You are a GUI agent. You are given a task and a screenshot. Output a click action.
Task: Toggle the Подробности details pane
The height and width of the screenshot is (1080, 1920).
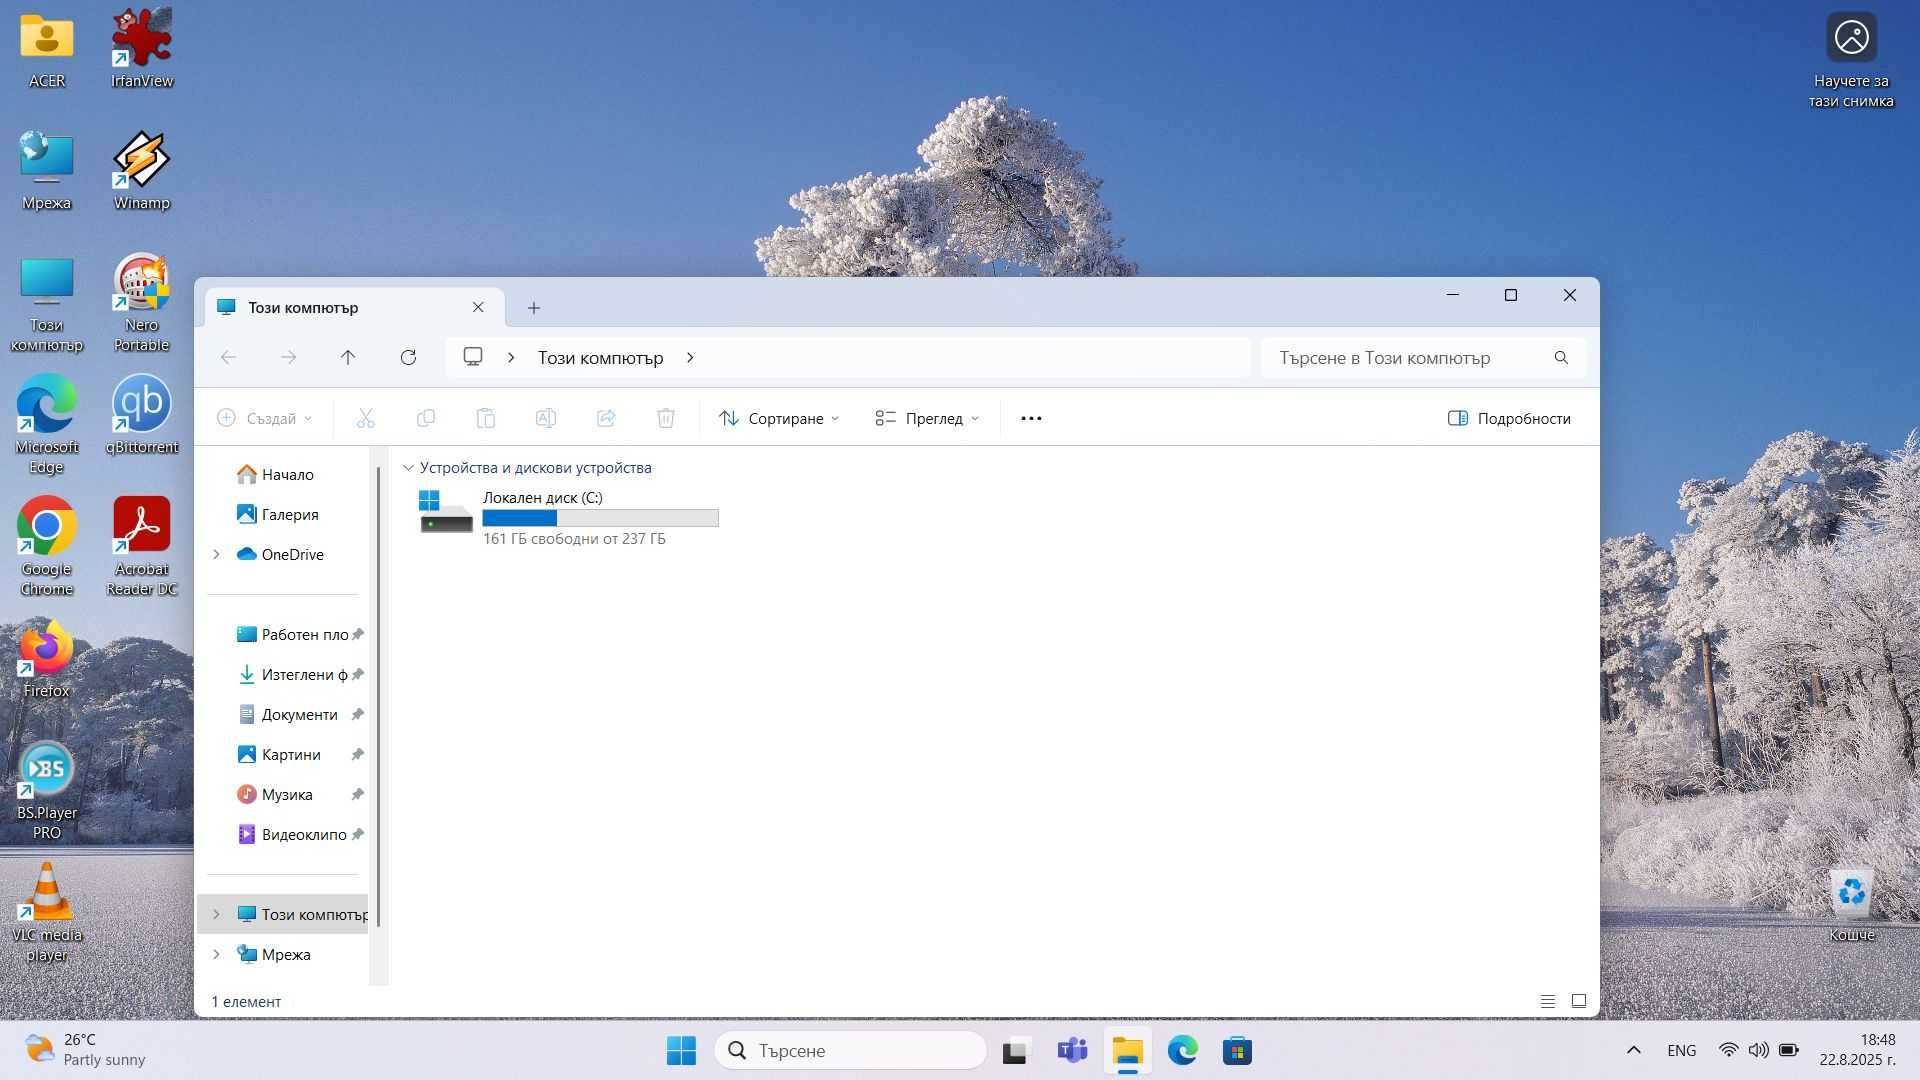(x=1509, y=418)
